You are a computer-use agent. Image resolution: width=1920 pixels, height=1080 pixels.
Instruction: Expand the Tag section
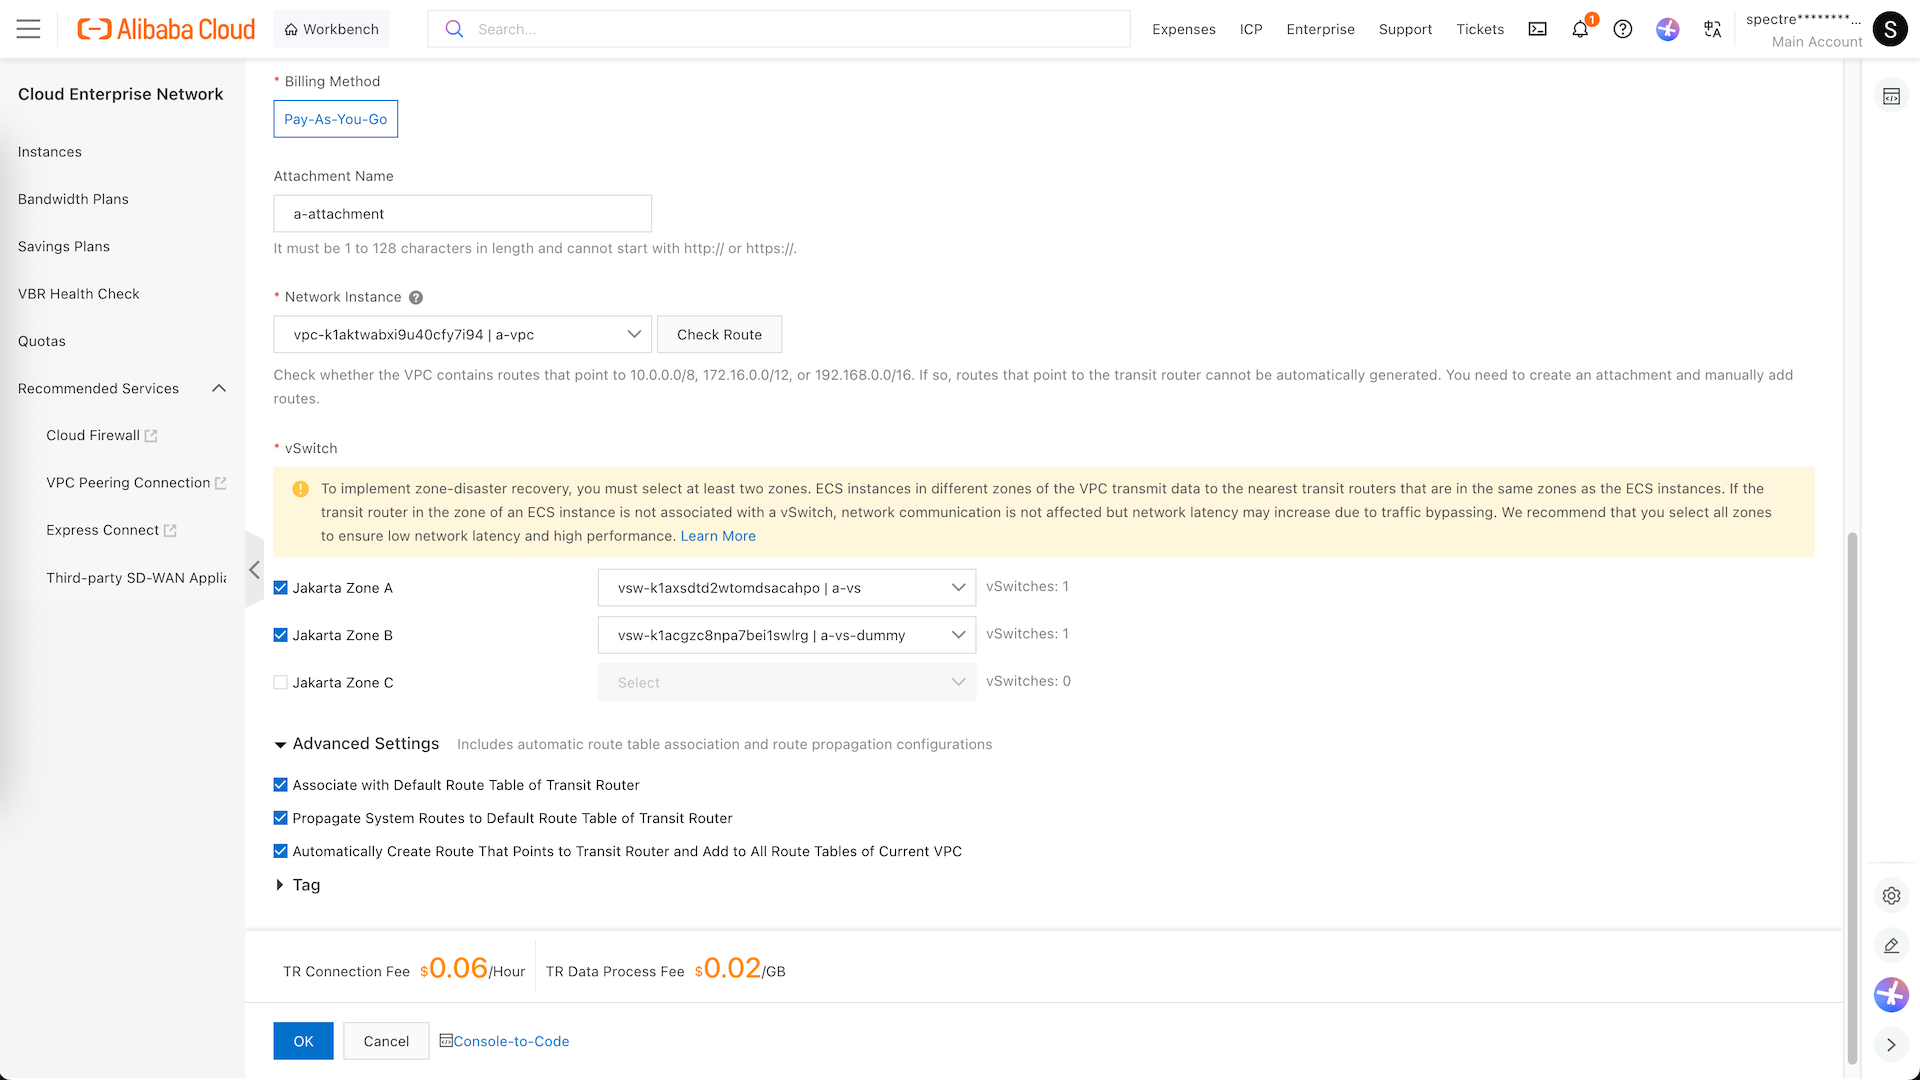(x=297, y=885)
